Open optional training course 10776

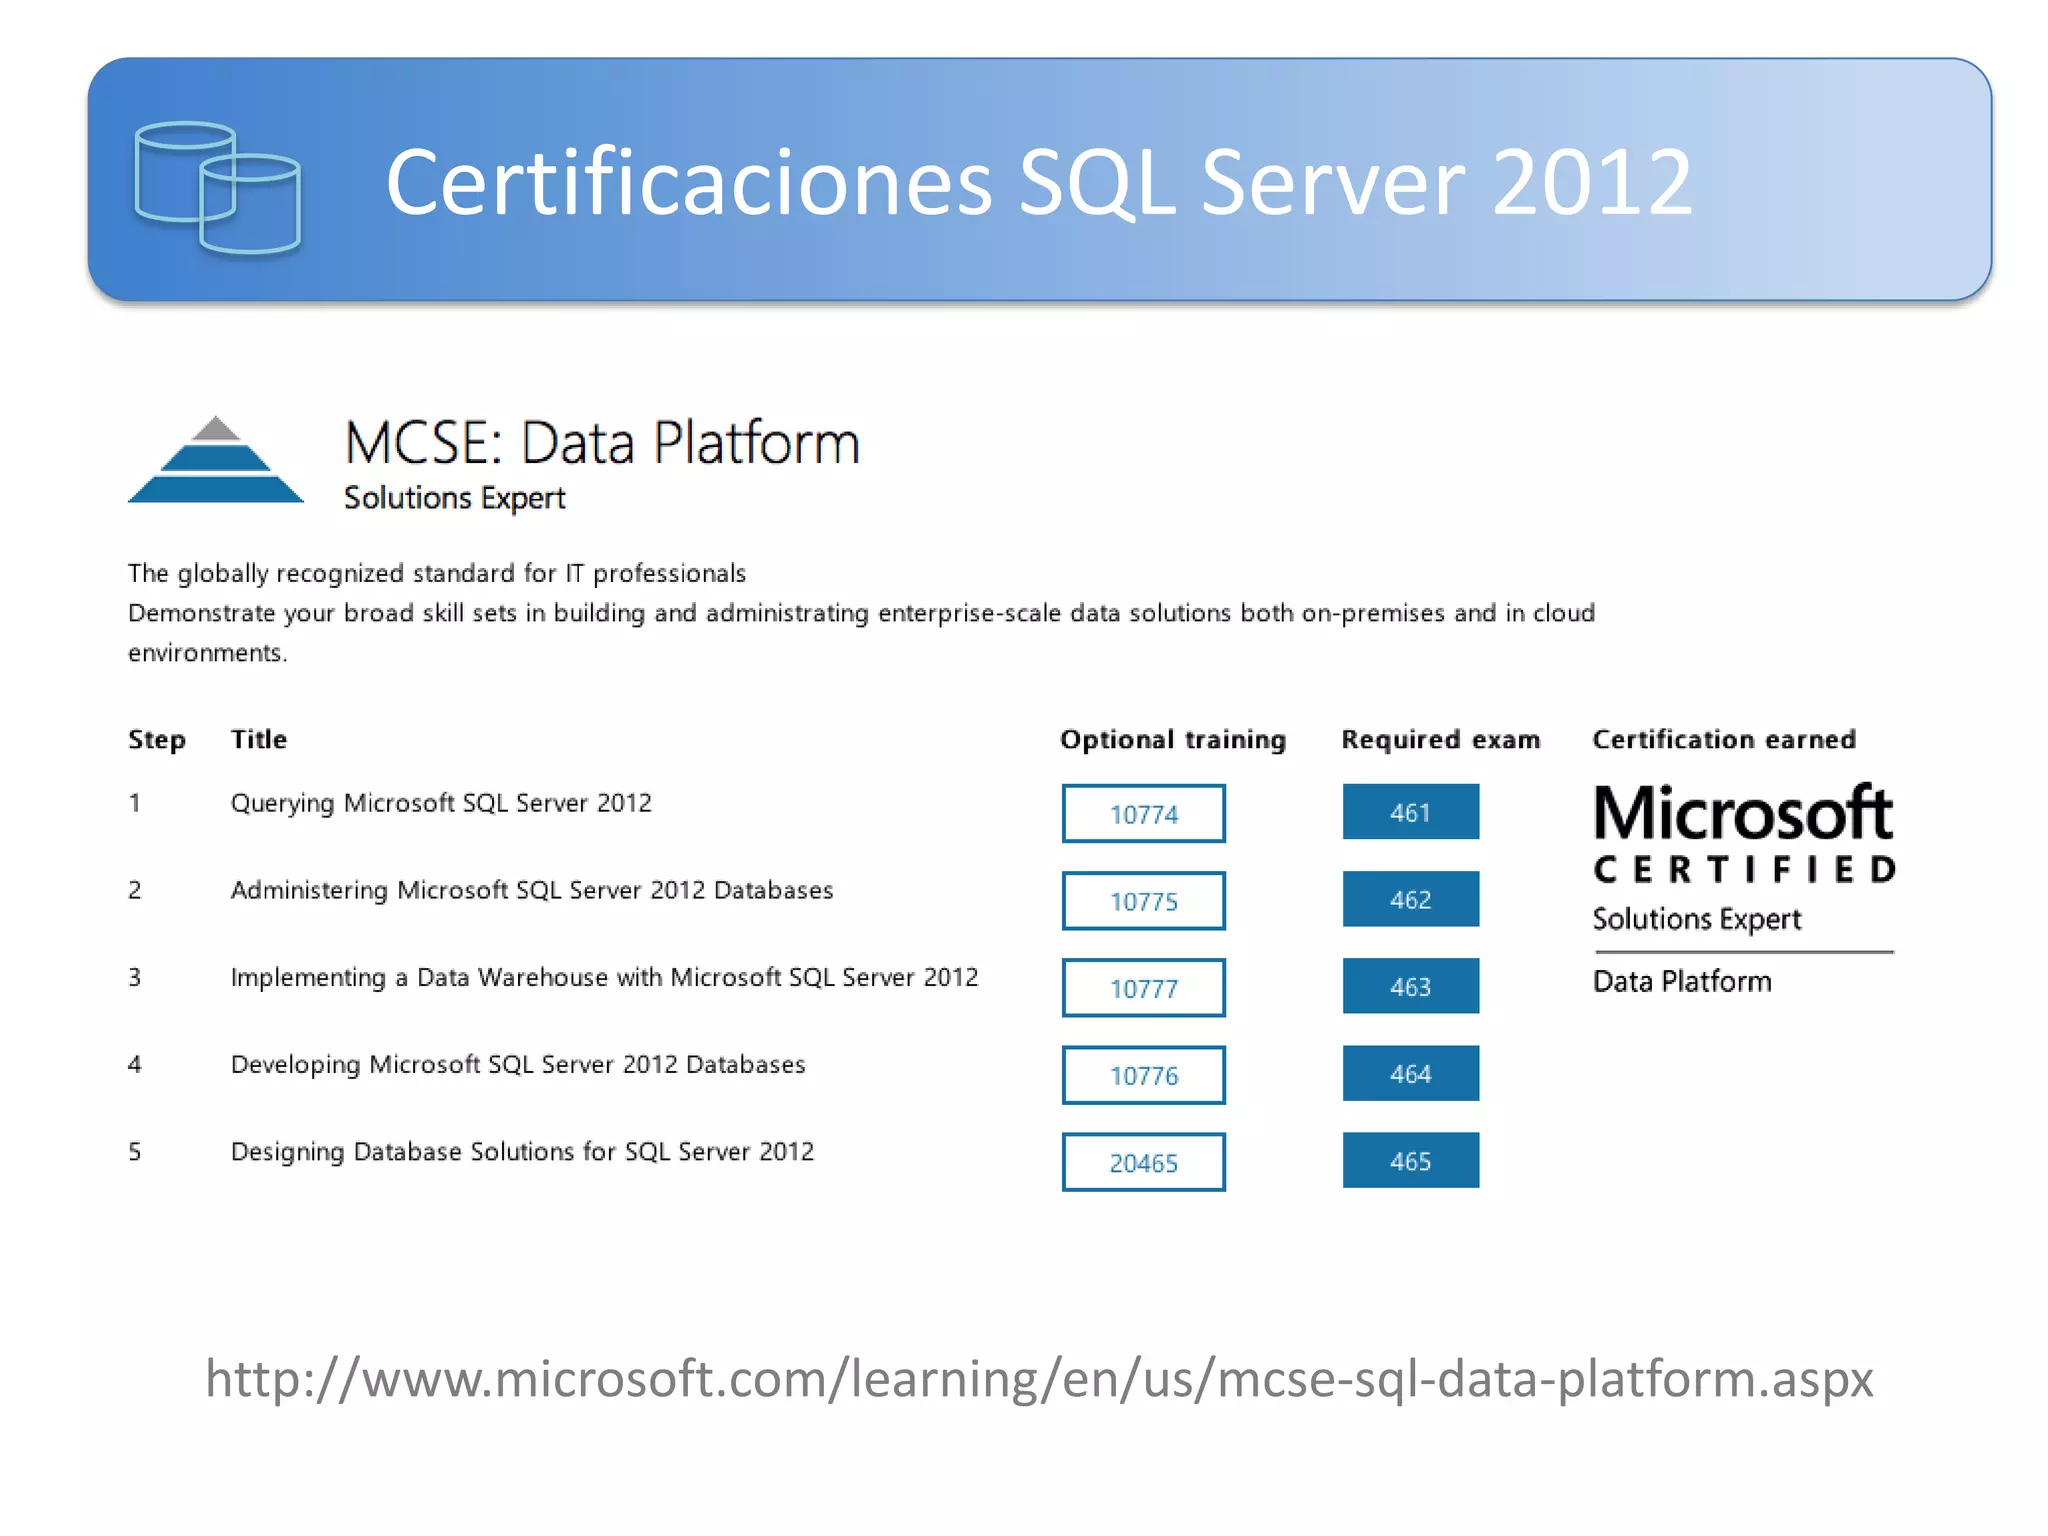coord(1143,1074)
